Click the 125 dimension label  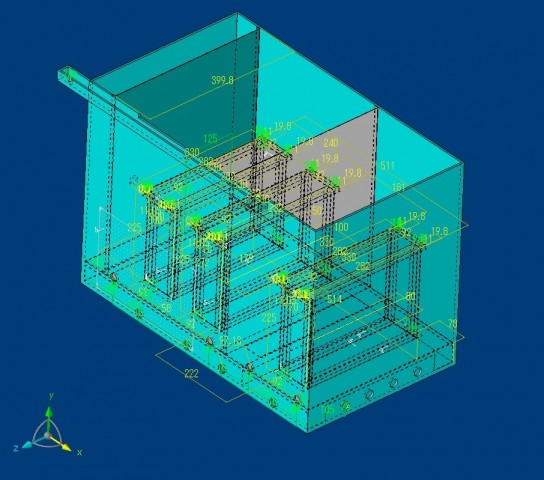coord(210,139)
